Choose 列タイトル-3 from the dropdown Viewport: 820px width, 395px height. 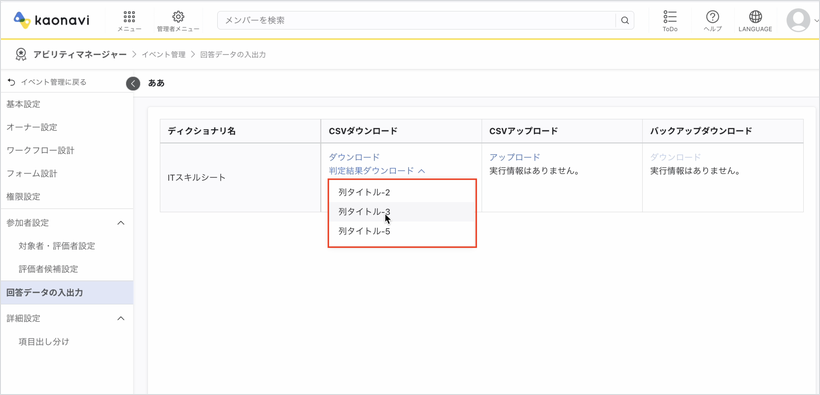[402, 212]
